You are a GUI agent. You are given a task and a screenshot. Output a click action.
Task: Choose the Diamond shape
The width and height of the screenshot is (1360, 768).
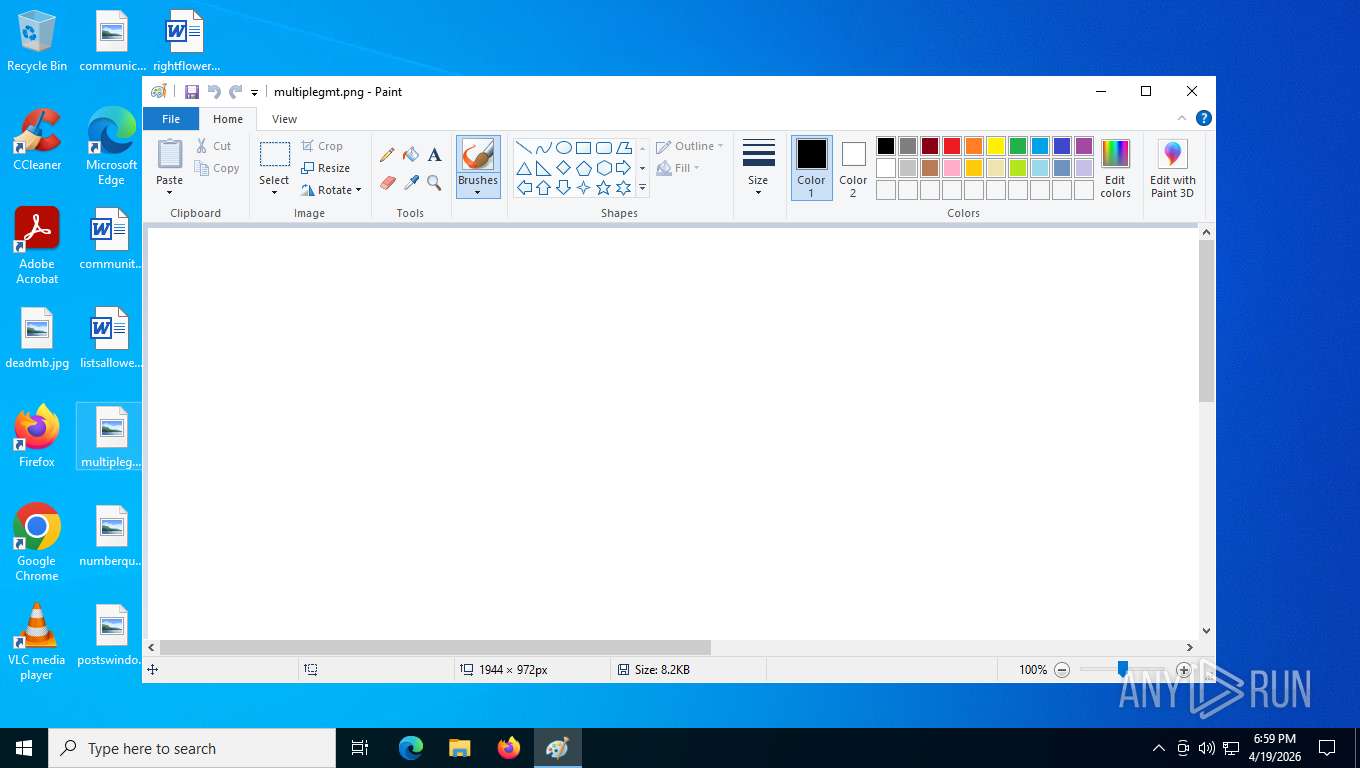pyautogui.click(x=563, y=168)
